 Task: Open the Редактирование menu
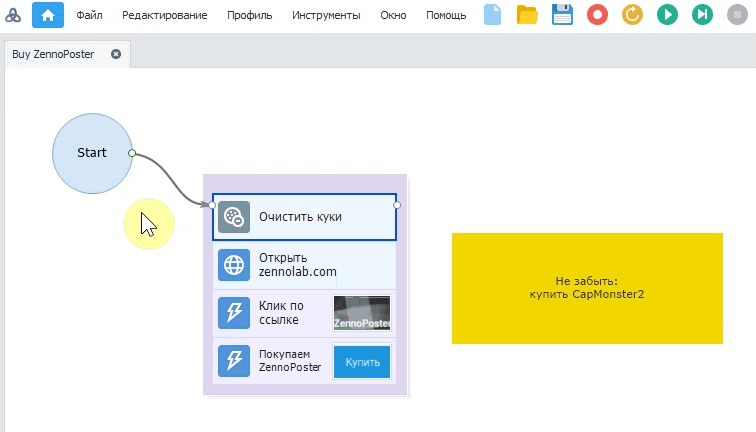point(164,15)
